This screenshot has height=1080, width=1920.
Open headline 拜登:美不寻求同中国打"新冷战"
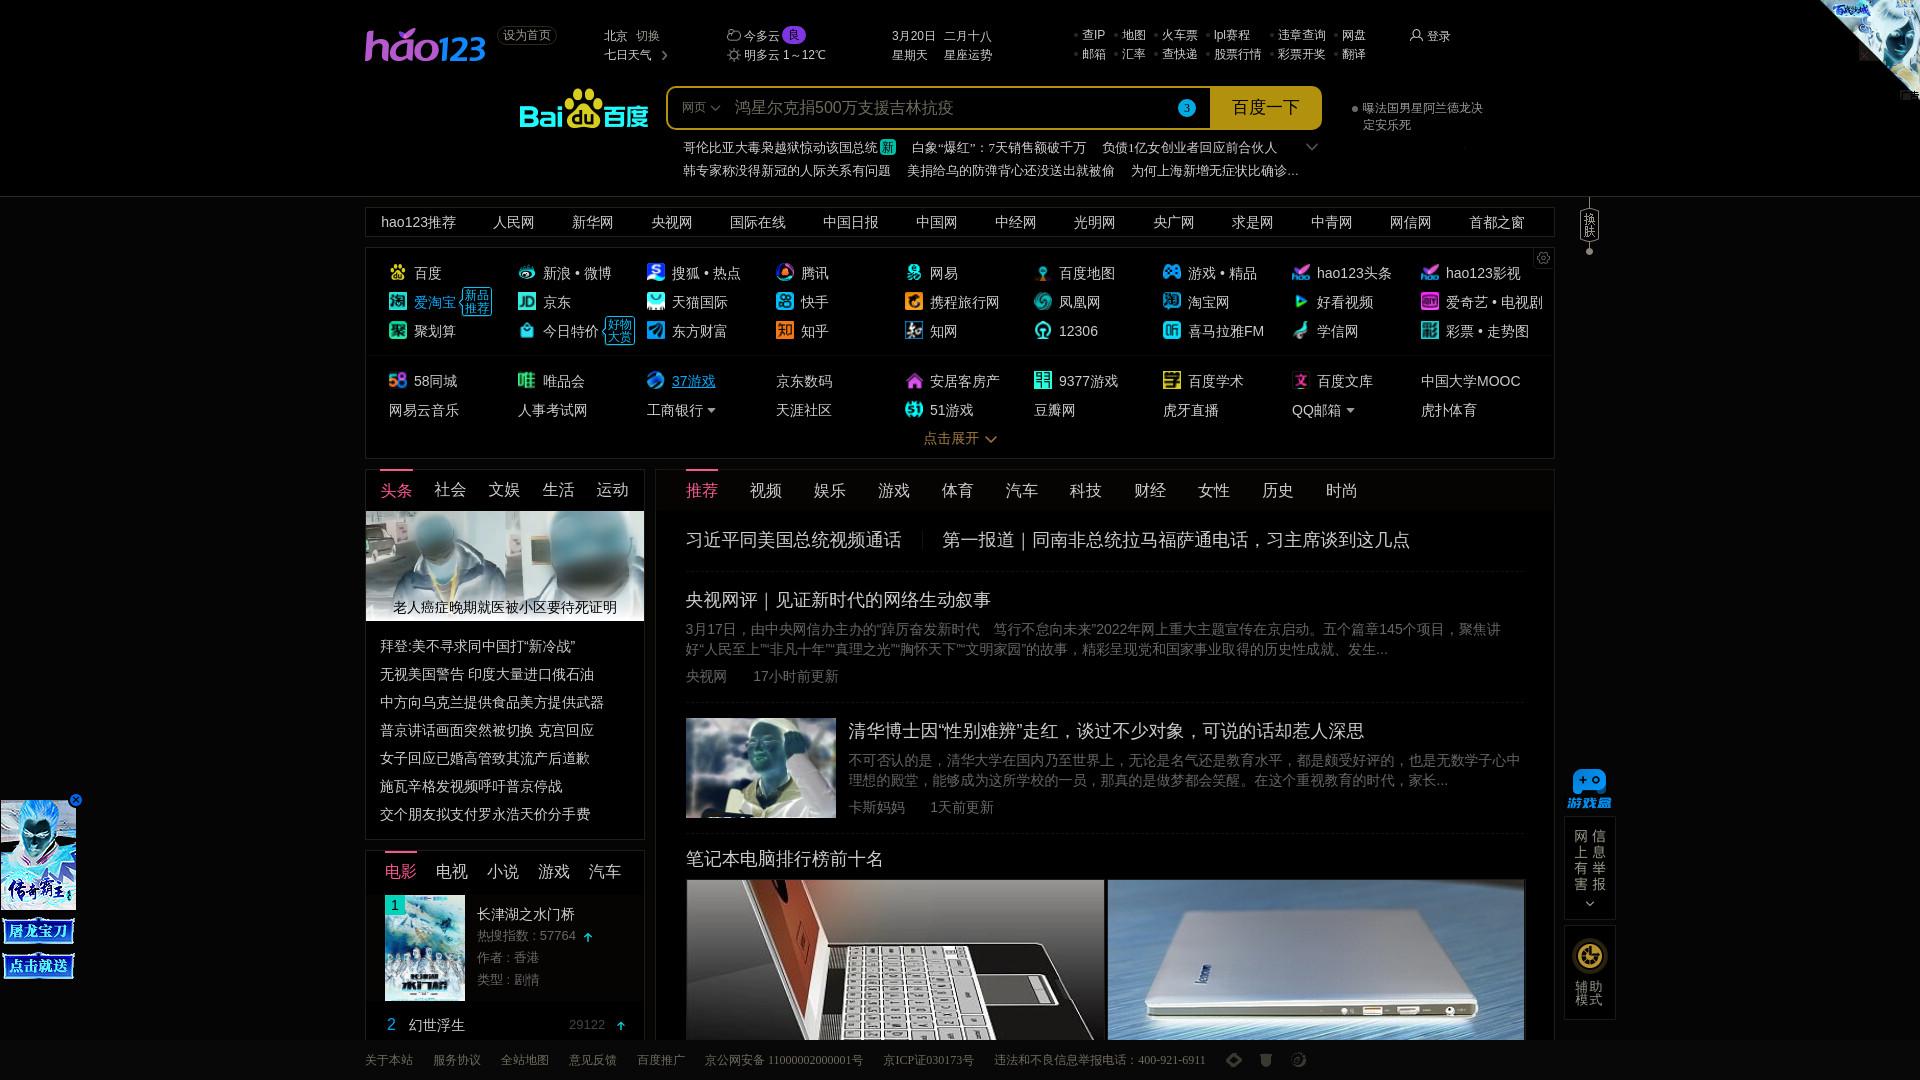[477, 647]
